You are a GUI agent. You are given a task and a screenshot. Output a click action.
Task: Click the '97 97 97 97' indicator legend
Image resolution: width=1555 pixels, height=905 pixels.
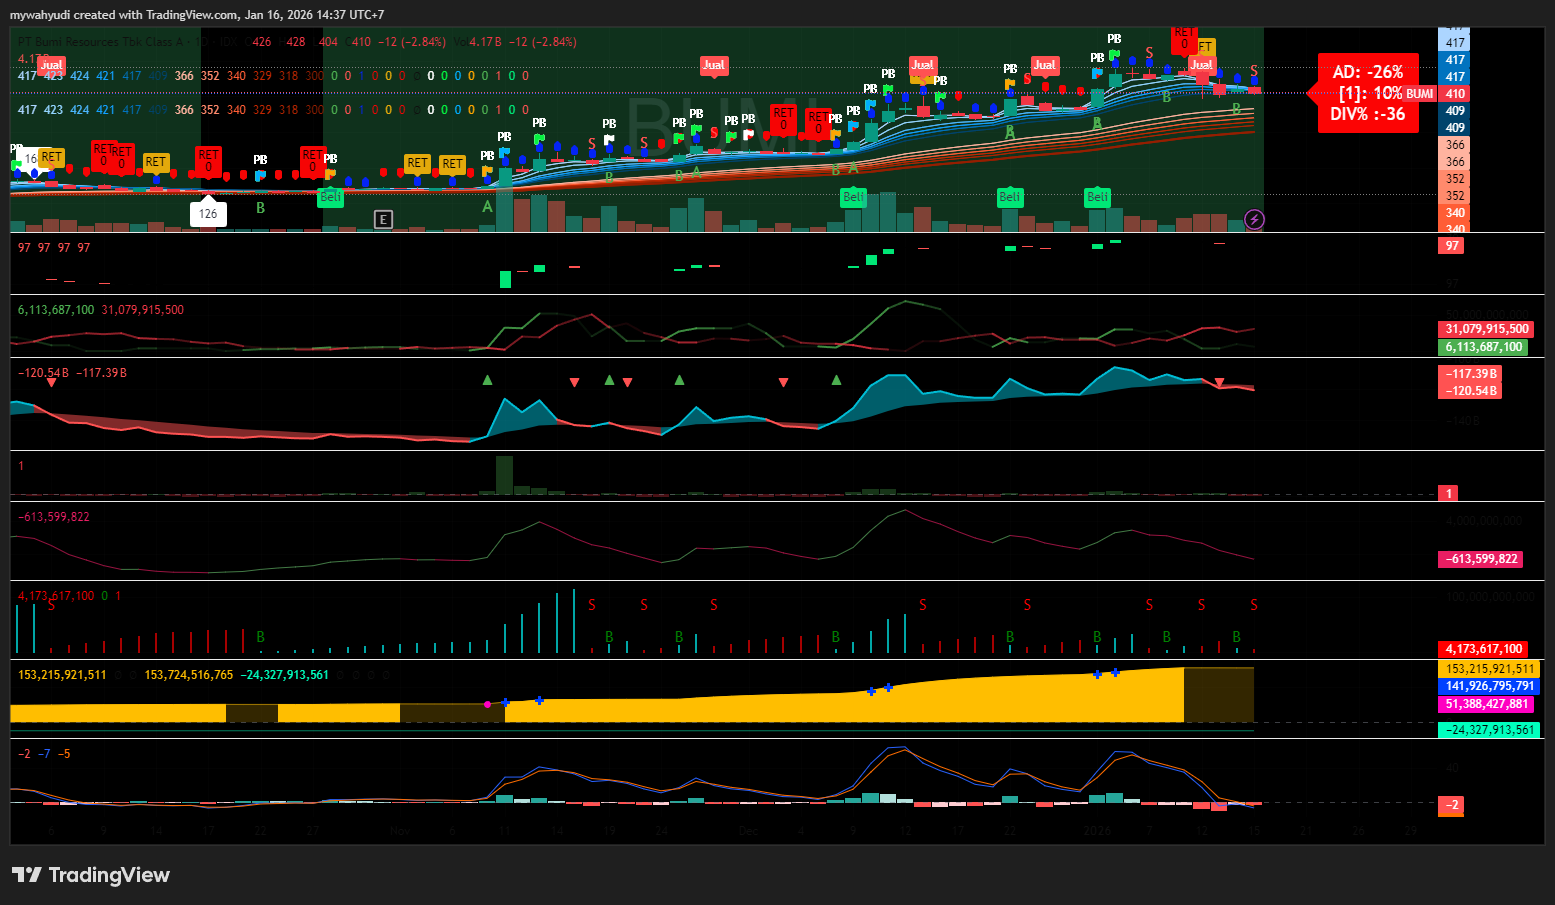coord(54,248)
